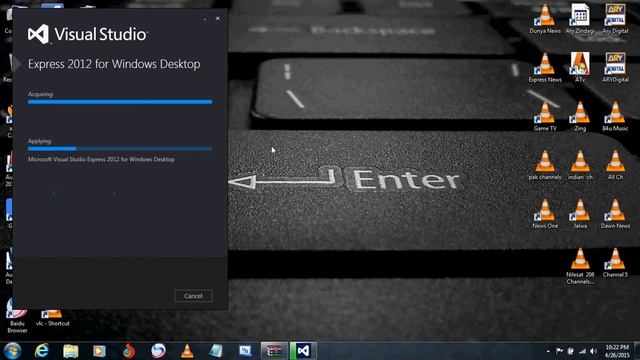Select the vlc - Shortcut desktop icon
This screenshot has width=640, height=360.
[x=52, y=318]
